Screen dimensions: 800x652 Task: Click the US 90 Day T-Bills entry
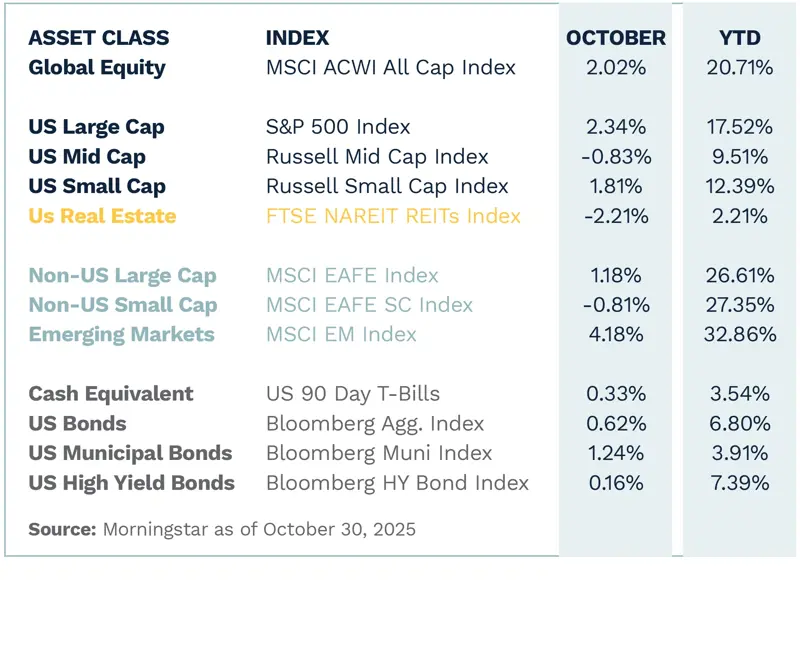point(352,394)
